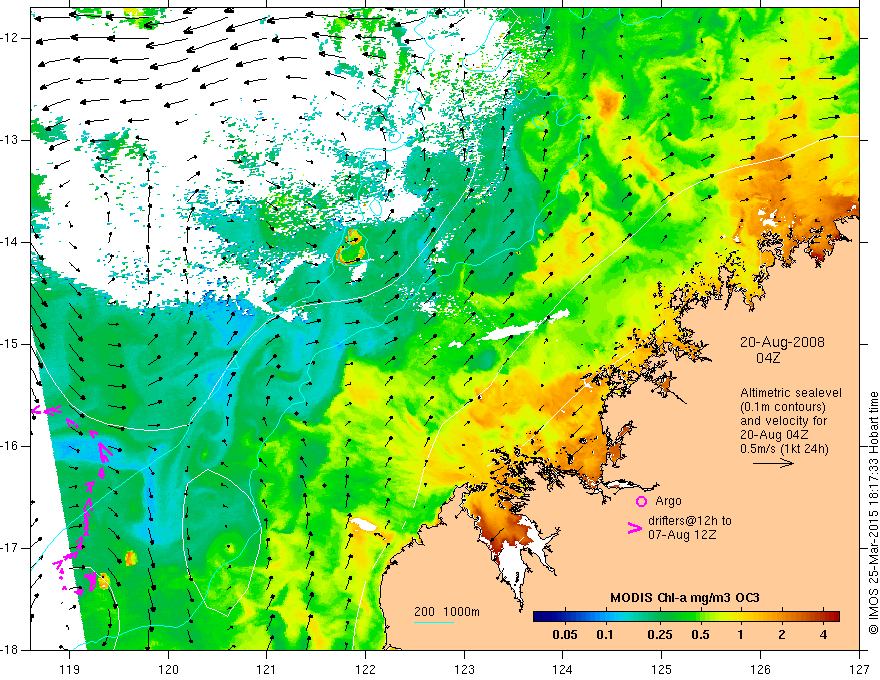This screenshot has width=880, height=680.
Task: Click the 'MODIS Chl-a mg/m3 OC3' title
Action: tap(684, 598)
